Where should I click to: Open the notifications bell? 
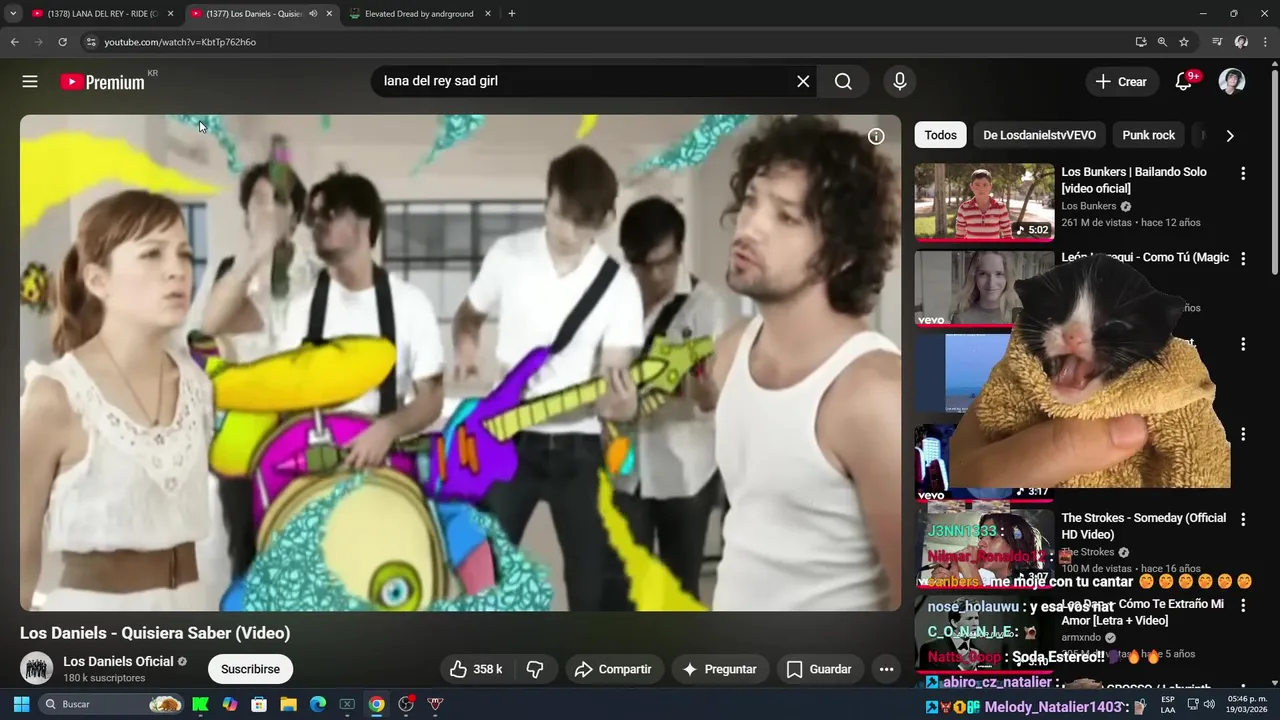pyautogui.click(x=1184, y=82)
